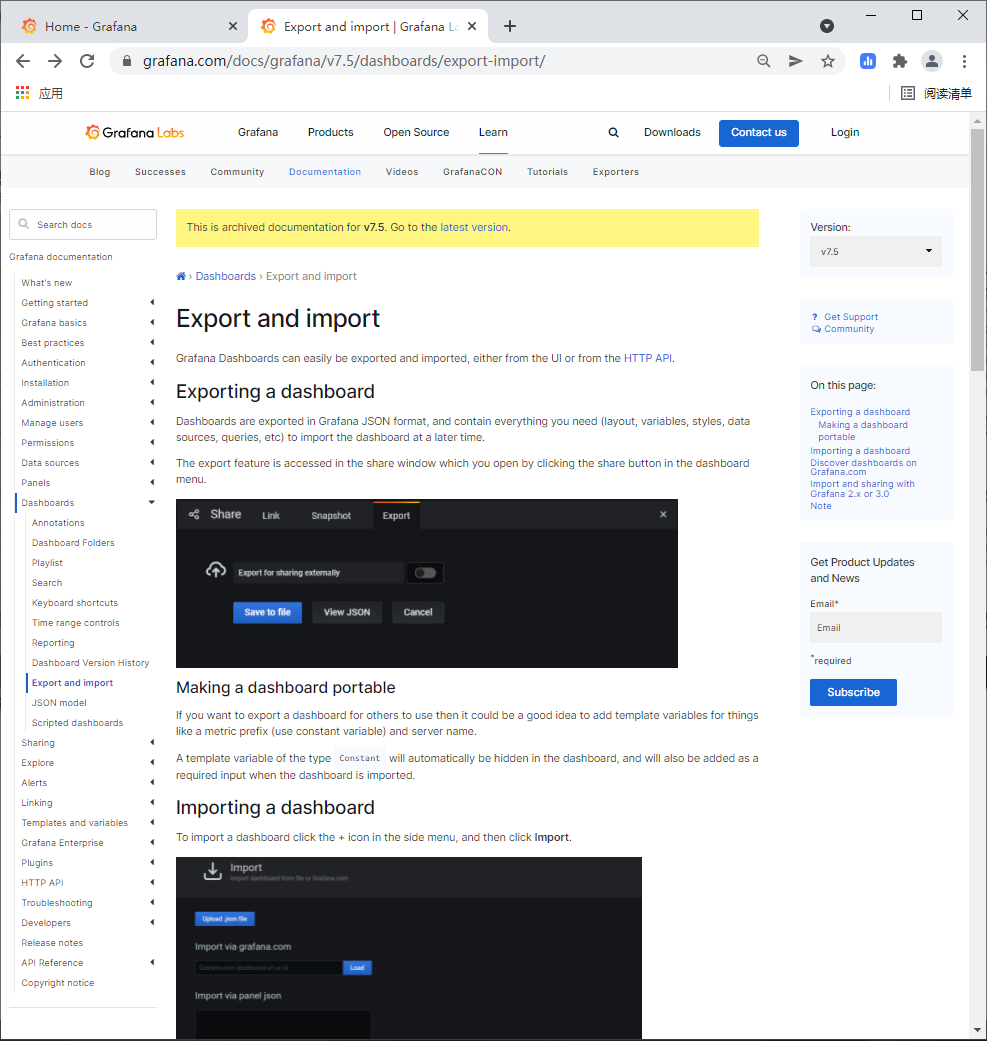The height and width of the screenshot is (1041, 987).
Task: Expand the Authentication sidebar section
Action: click(x=152, y=362)
